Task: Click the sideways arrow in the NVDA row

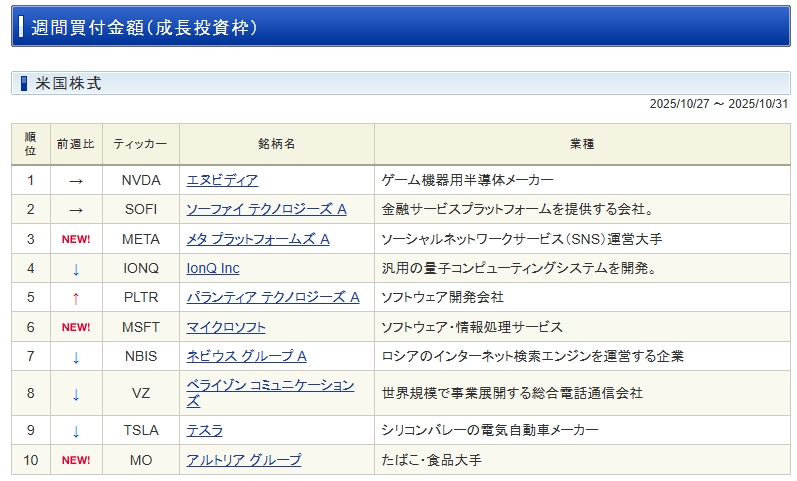Action: (x=76, y=181)
